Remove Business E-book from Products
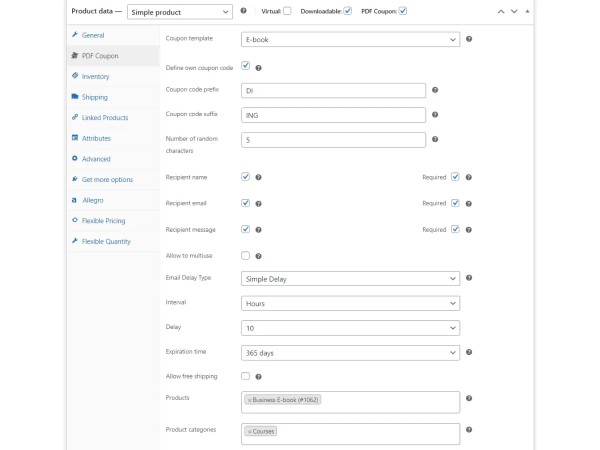 click(250, 400)
